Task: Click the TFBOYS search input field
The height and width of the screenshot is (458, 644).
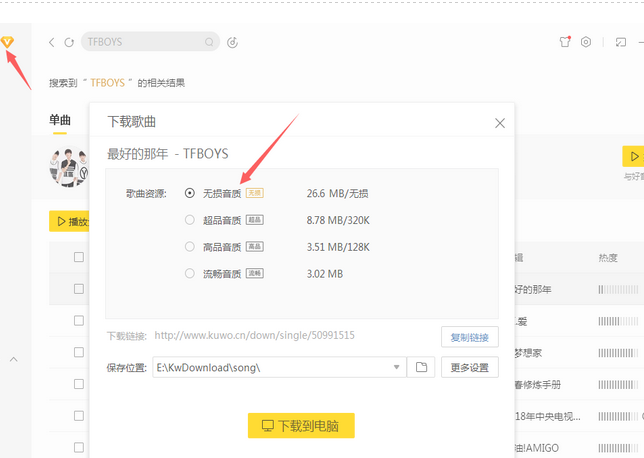Action: click(150, 42)
